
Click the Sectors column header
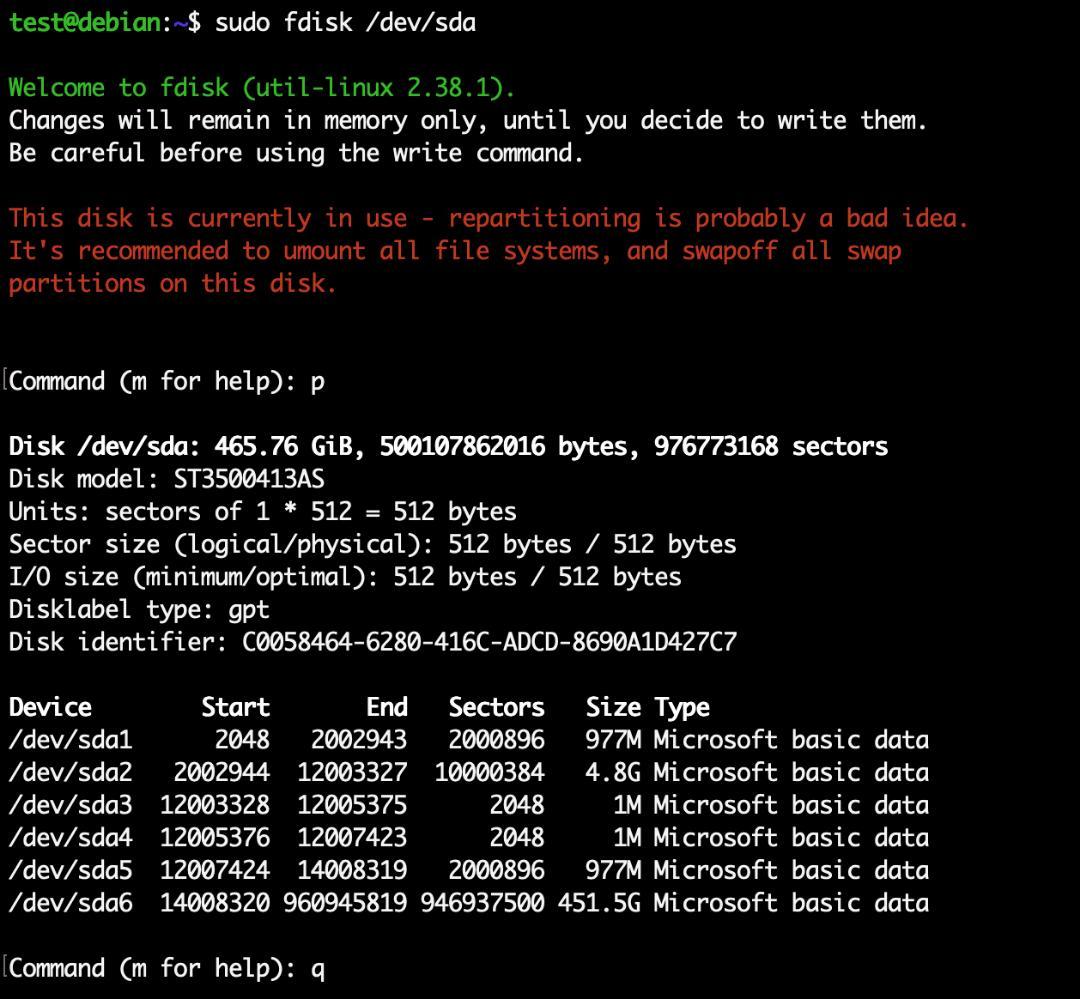coord(497,707)
